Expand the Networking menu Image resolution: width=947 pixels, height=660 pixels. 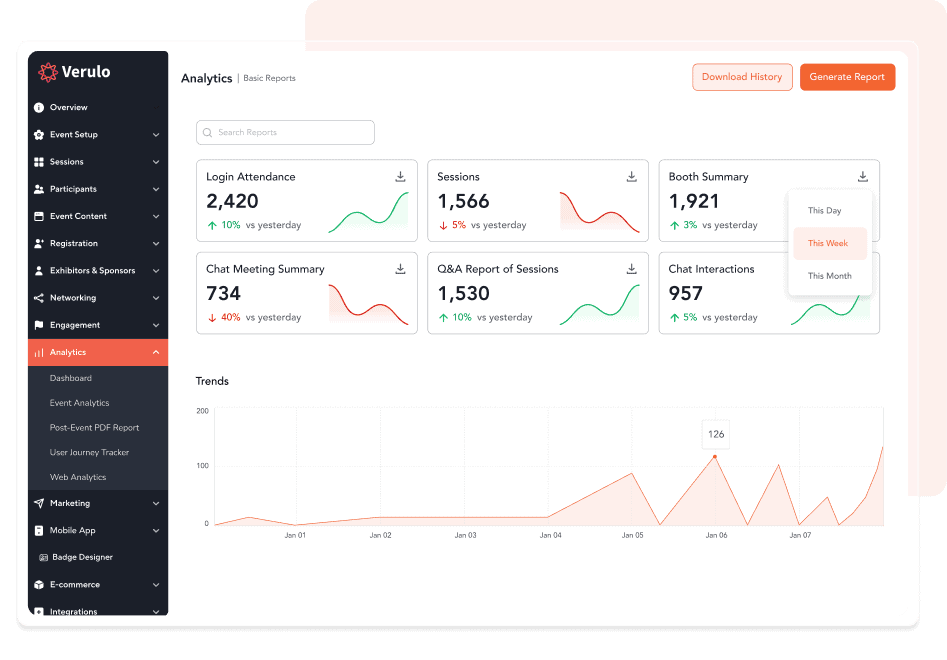(x=97, y=297)
